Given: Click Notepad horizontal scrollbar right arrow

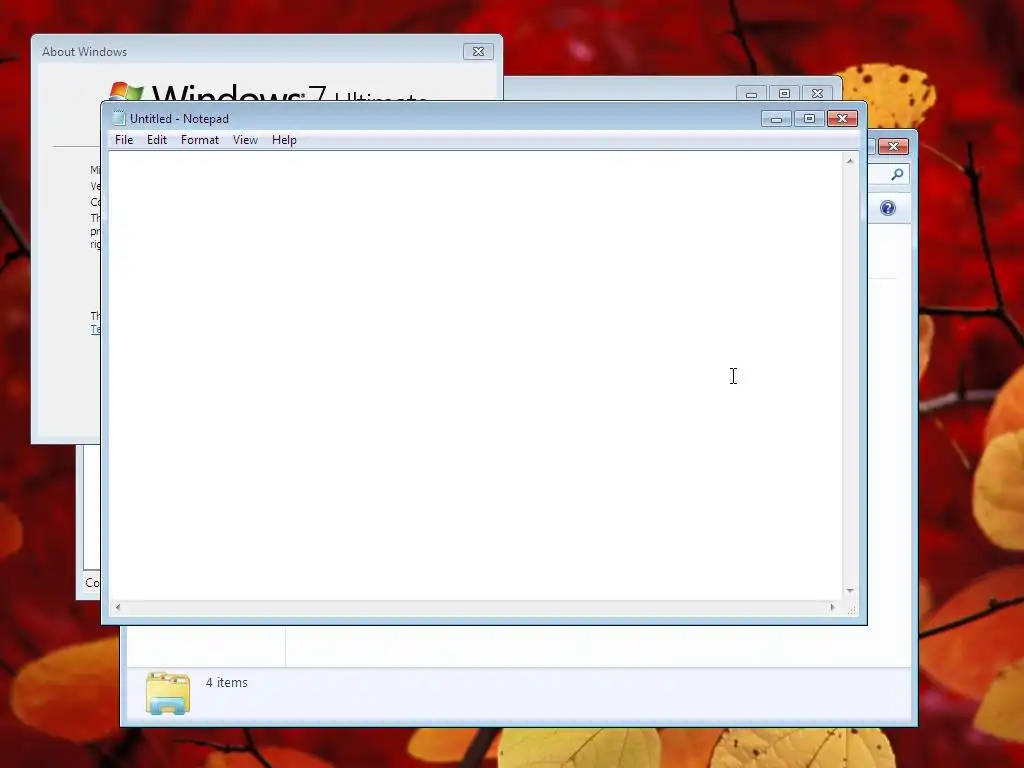Looking at the screenshot, I should coord(833,607).
